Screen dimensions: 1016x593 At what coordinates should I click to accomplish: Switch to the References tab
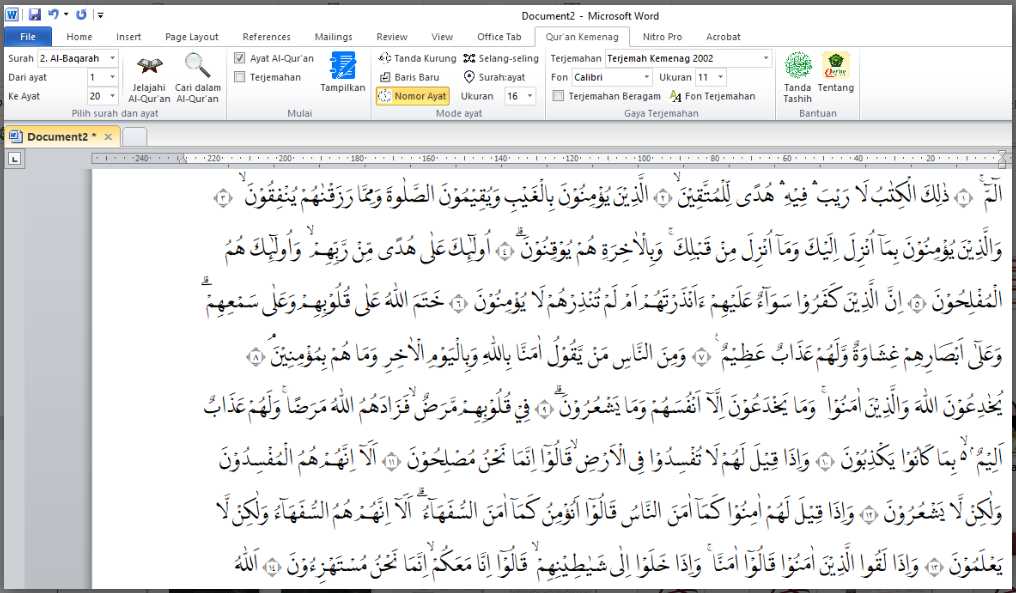pos(266,37)
